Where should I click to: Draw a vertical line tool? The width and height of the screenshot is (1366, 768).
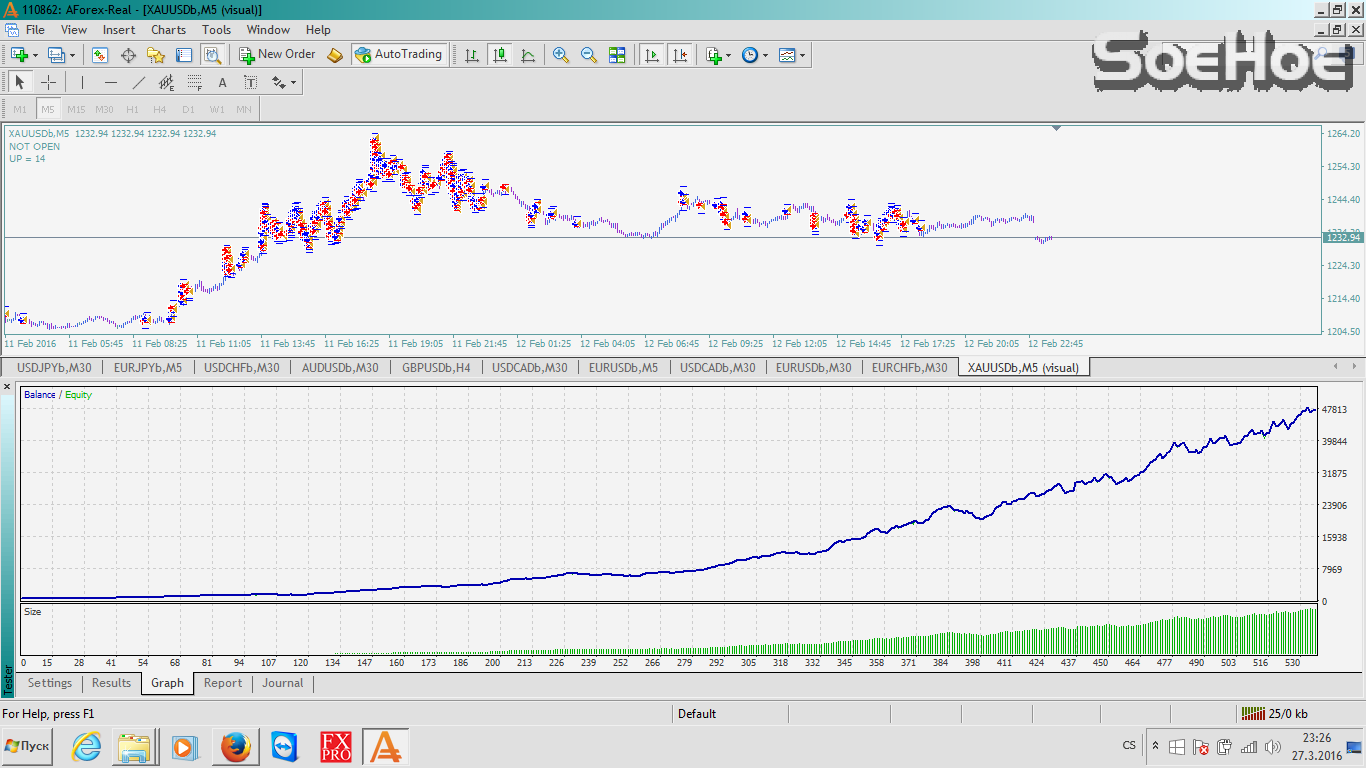pos(82,83)
